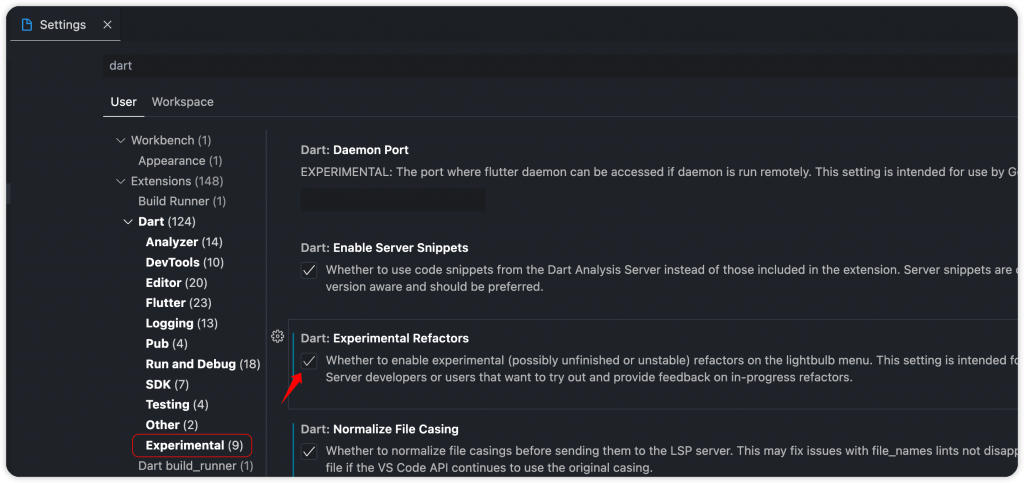Open the Experimental (9) category

tap(194, 446)
